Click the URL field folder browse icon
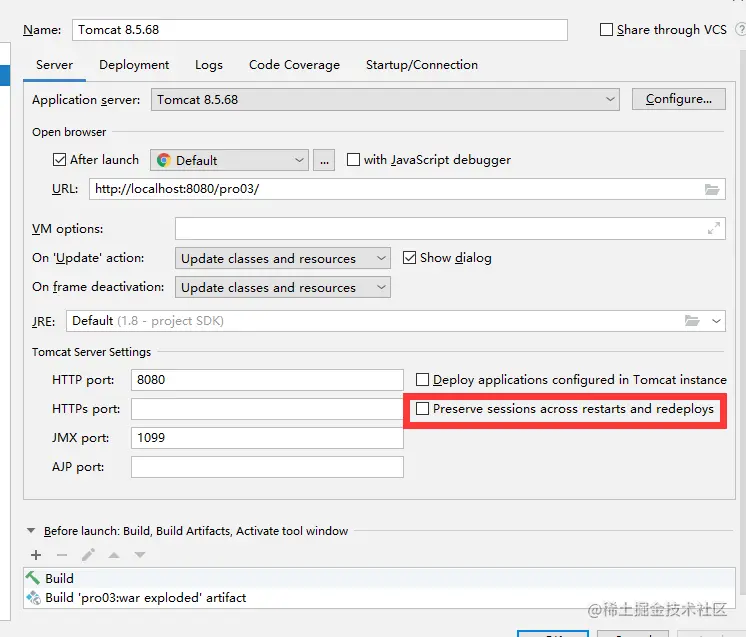The image size is (746, 637). 712,189
